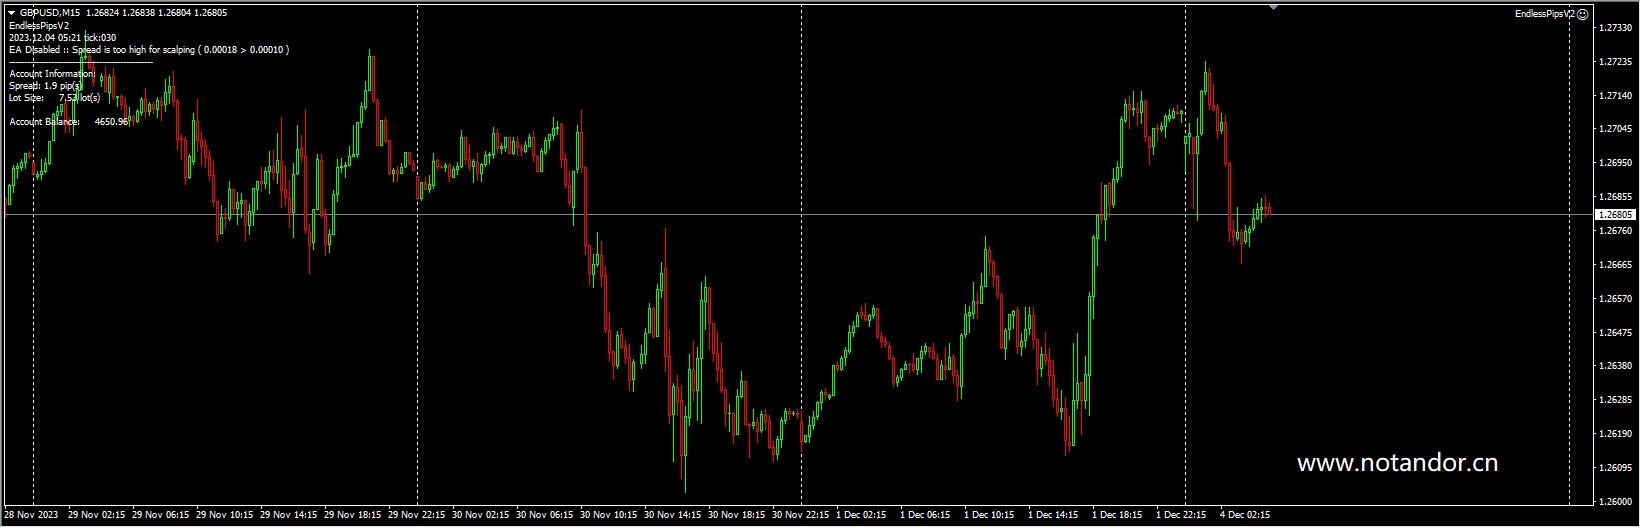Click the 30 Nov 14:15 time axis label
This screenshot has width=1641, height=528.
tap(673, 516)
